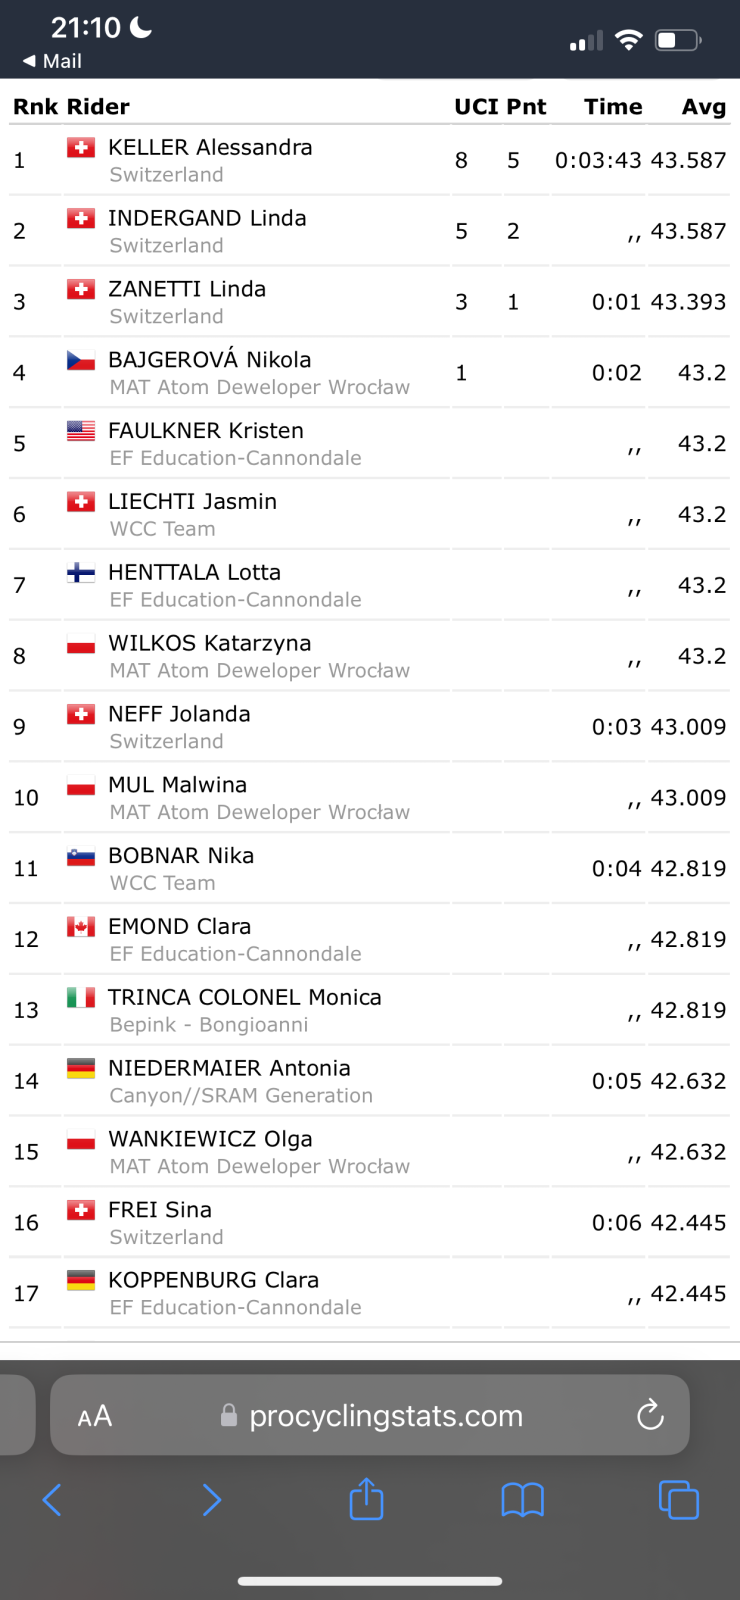Screen dimensions: 740x1600
Task: Tap the USA flag beside FAULKNER
Action: pyautogui.click(x=81, y=431)
